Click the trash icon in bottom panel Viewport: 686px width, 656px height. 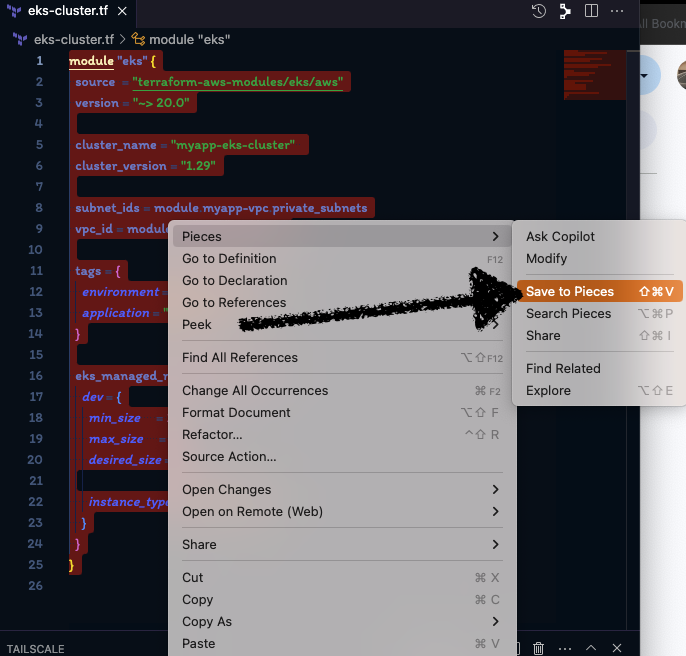[x=538, y=648]
